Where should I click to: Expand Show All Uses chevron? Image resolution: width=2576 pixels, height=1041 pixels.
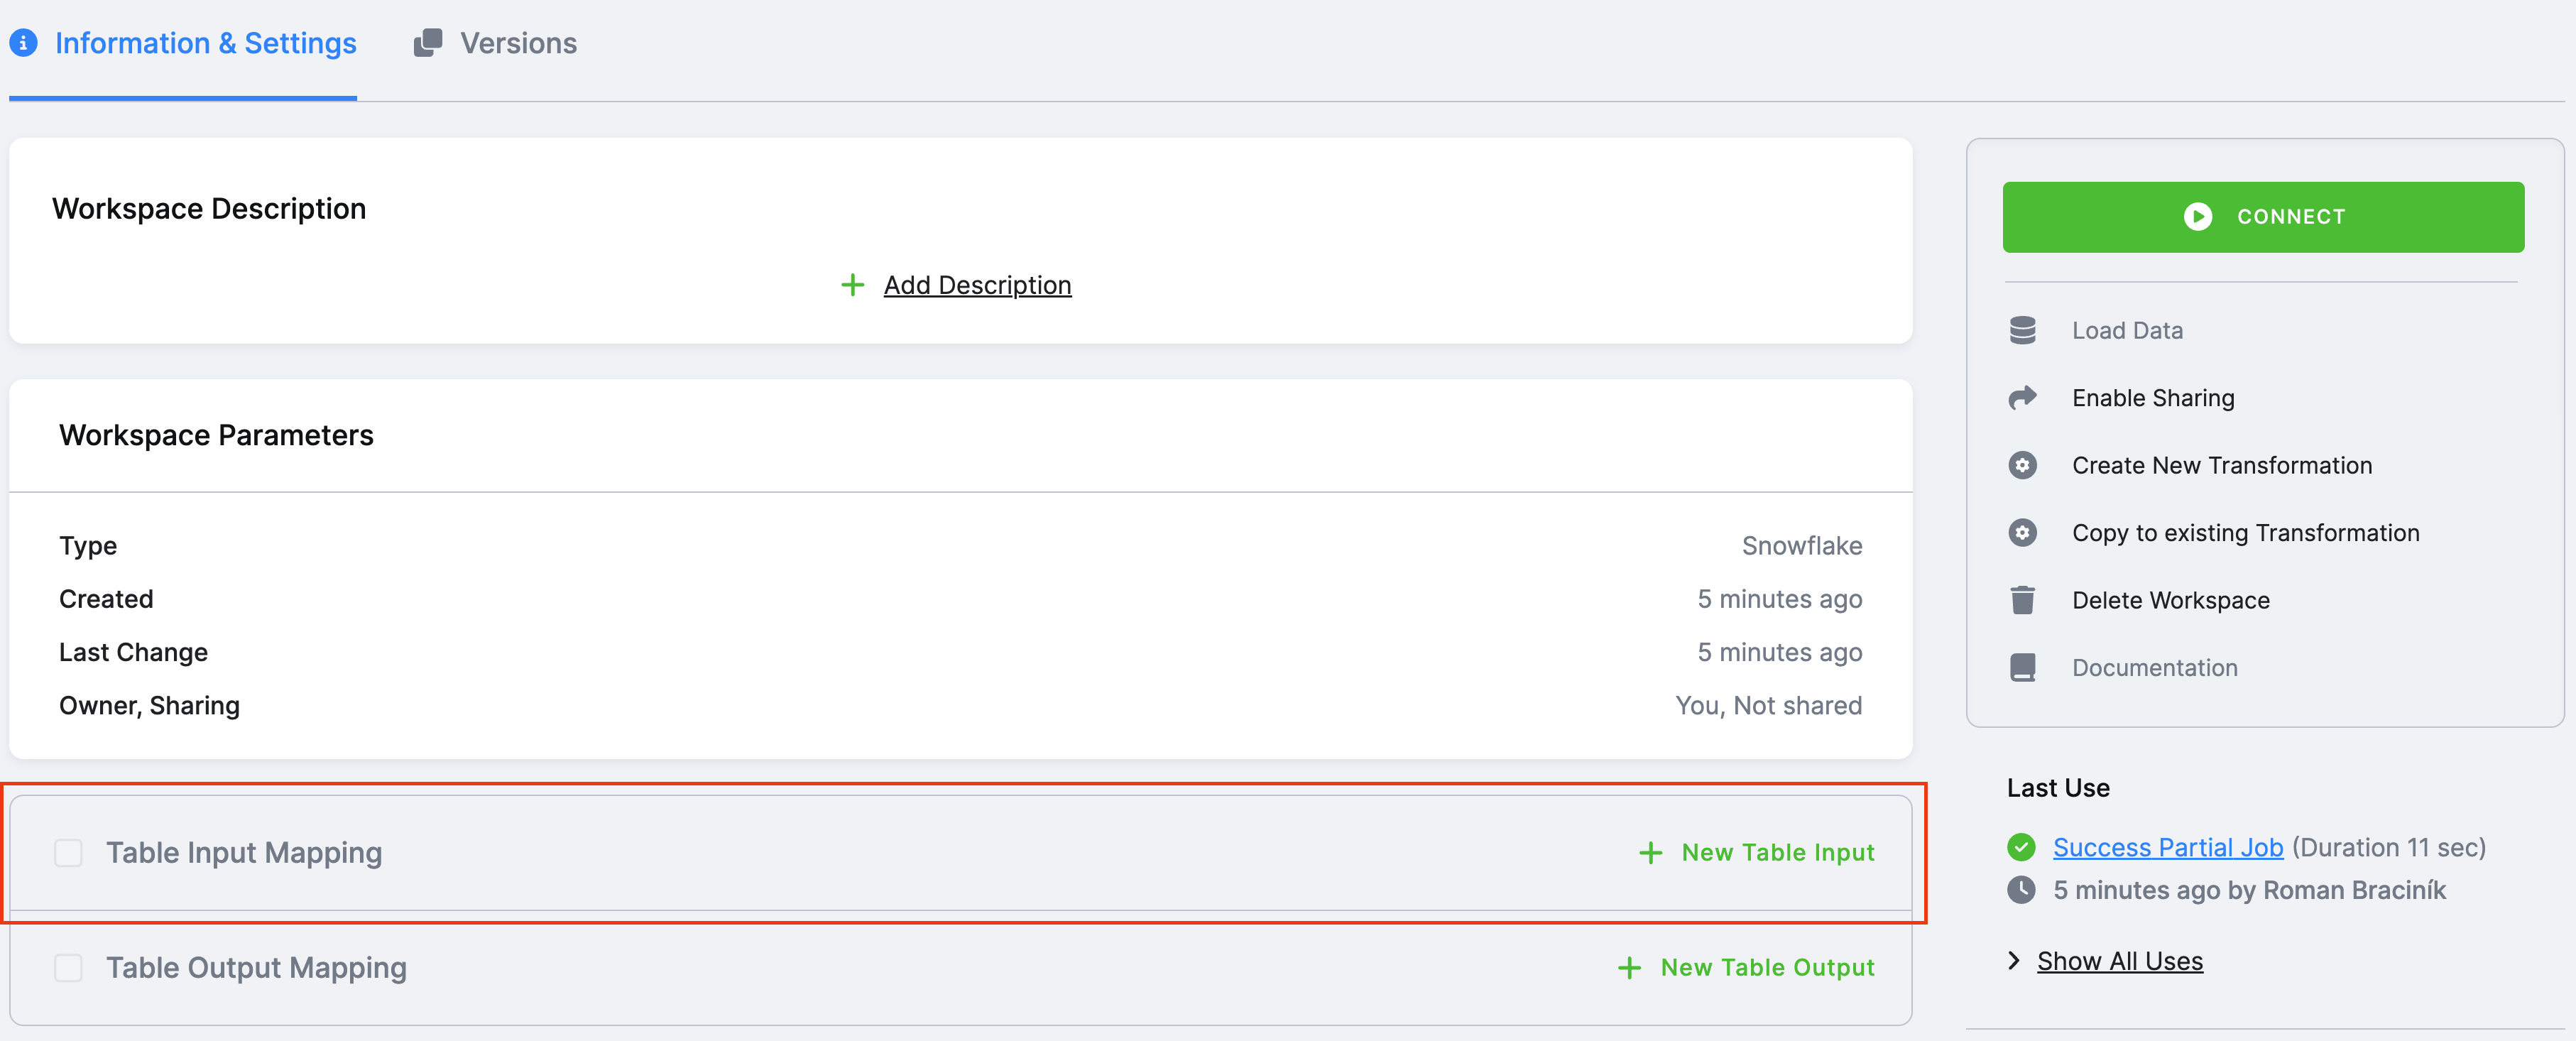[2013, 961]
